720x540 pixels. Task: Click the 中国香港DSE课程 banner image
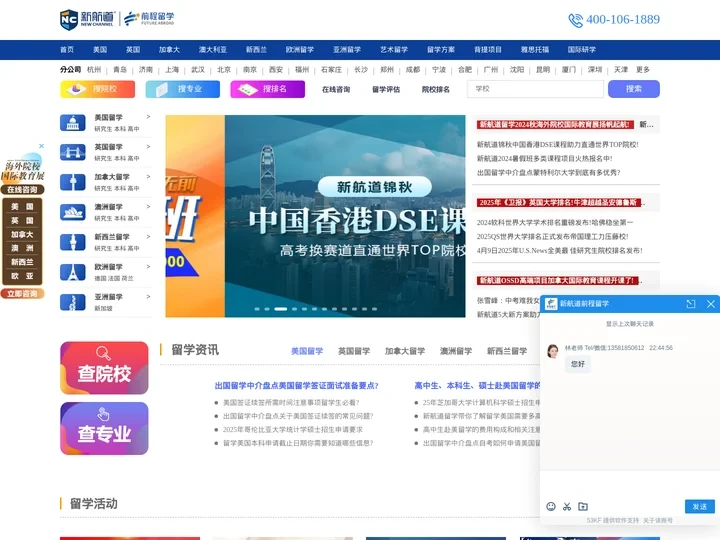coord(345,216)
